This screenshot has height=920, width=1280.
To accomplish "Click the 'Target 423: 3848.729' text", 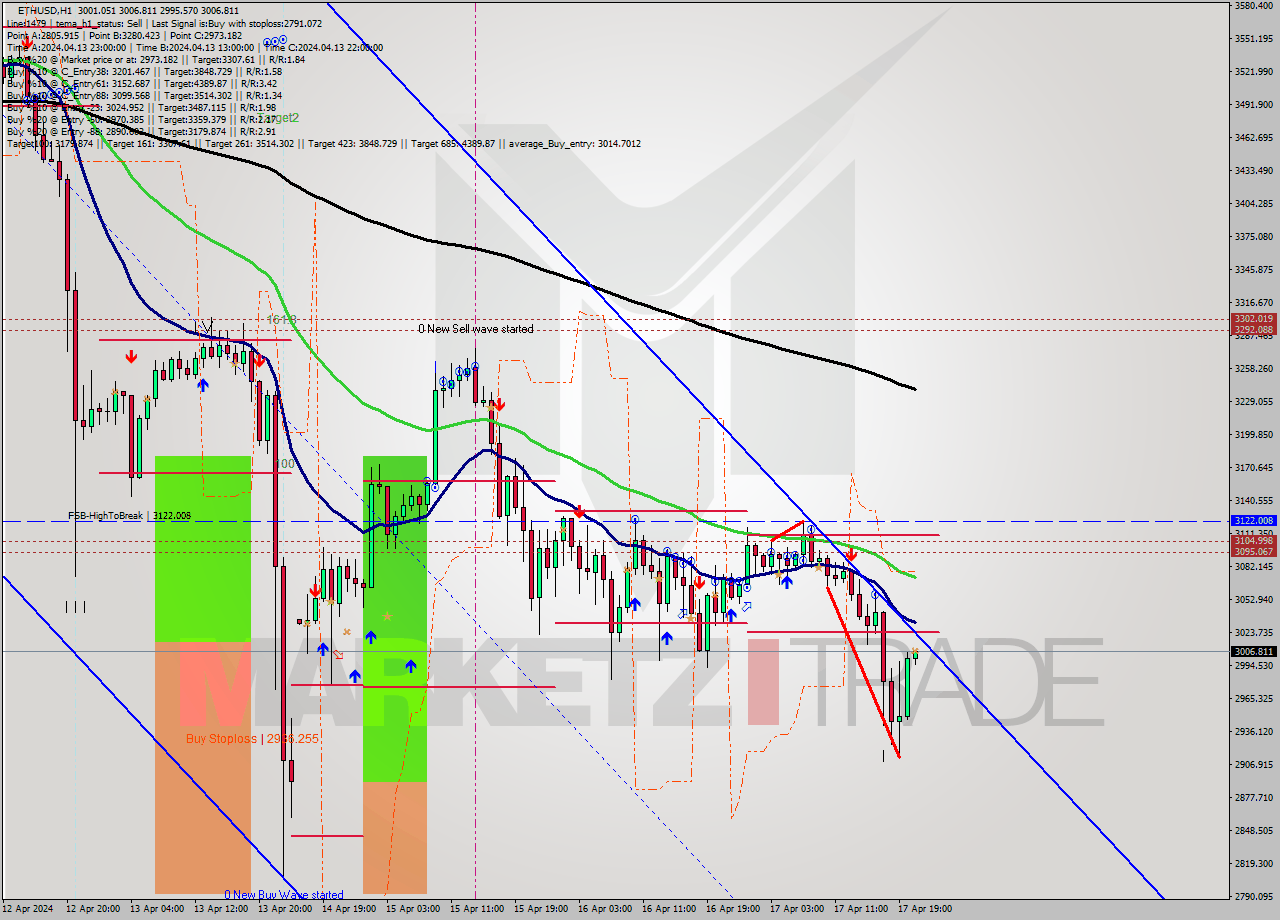I will (x=352, y=144).
